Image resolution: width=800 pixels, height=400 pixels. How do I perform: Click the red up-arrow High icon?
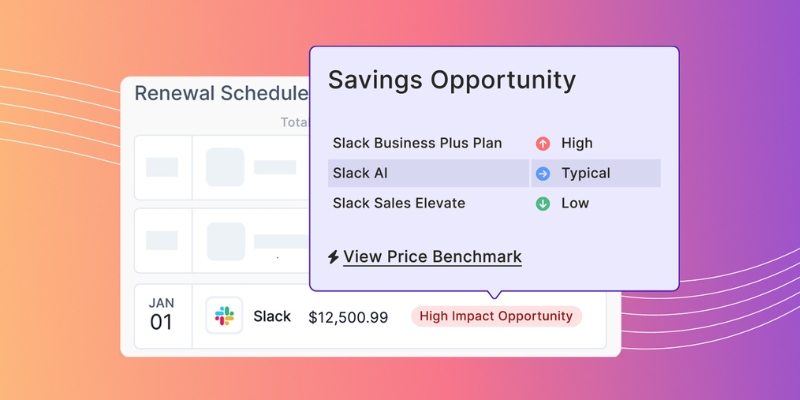(x=543, y=143)
